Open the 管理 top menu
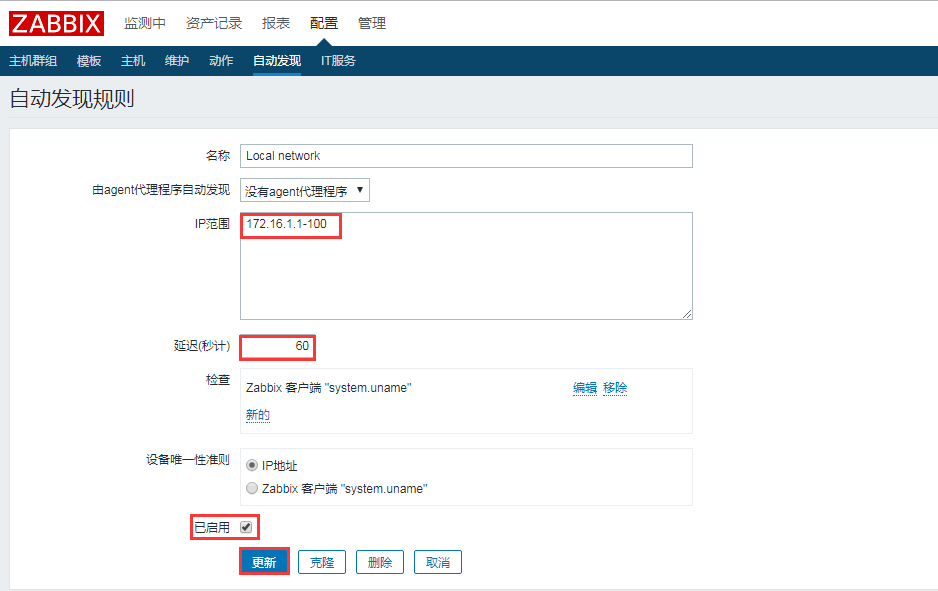The width and height of the screenshot is (938, 591). pos(371,23)
